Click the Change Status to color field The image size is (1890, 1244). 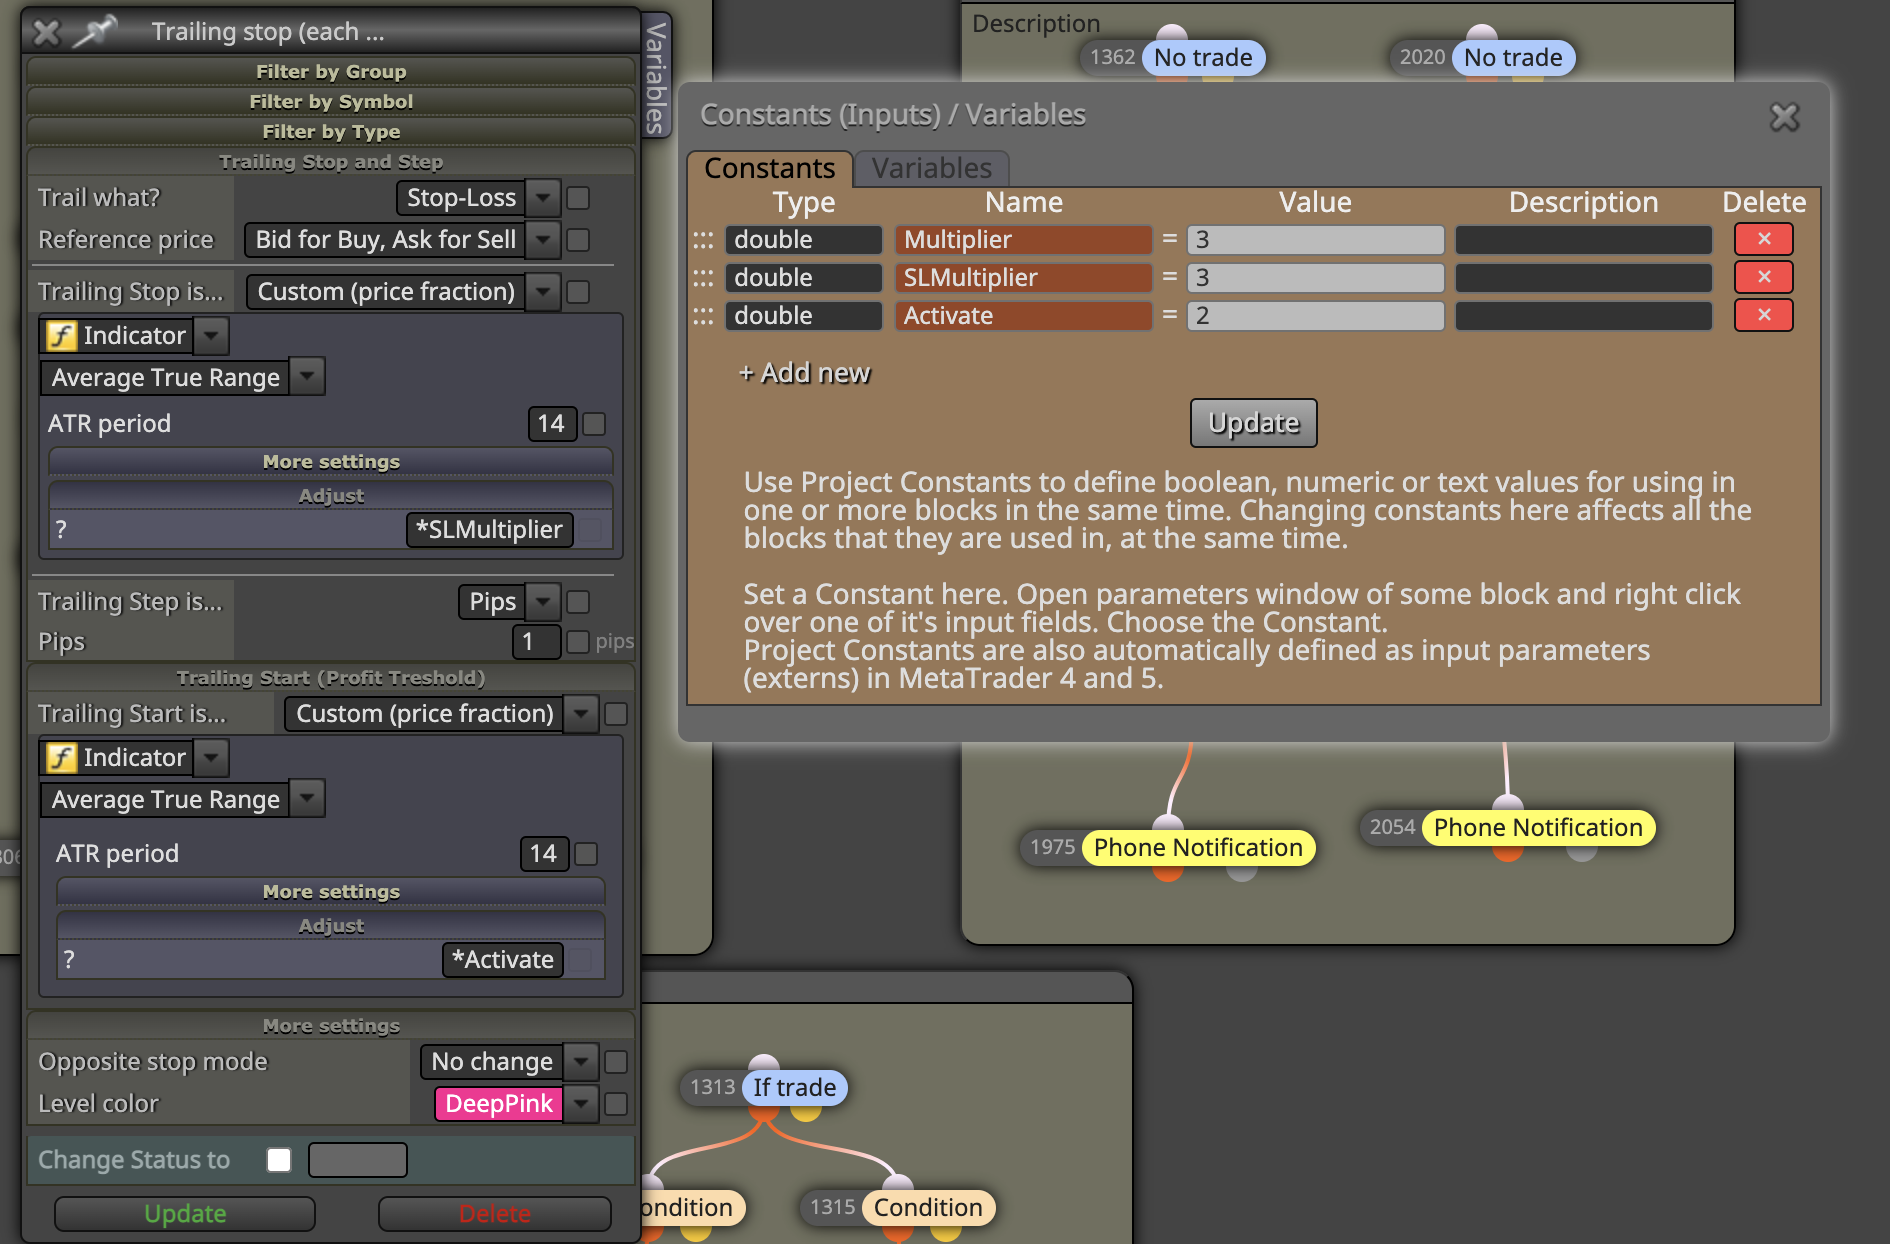358,1160
